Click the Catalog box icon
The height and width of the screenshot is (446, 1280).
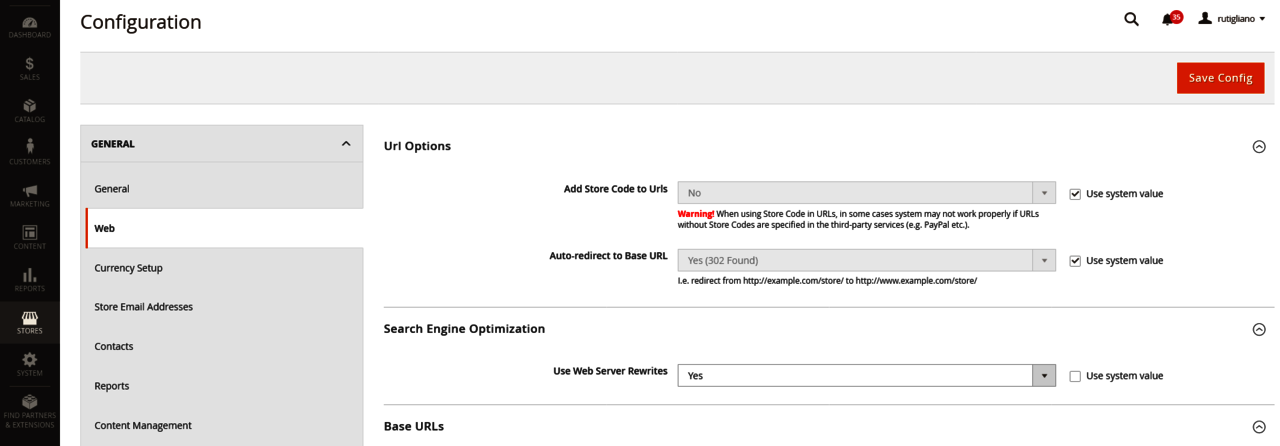[x=29, y=109]
